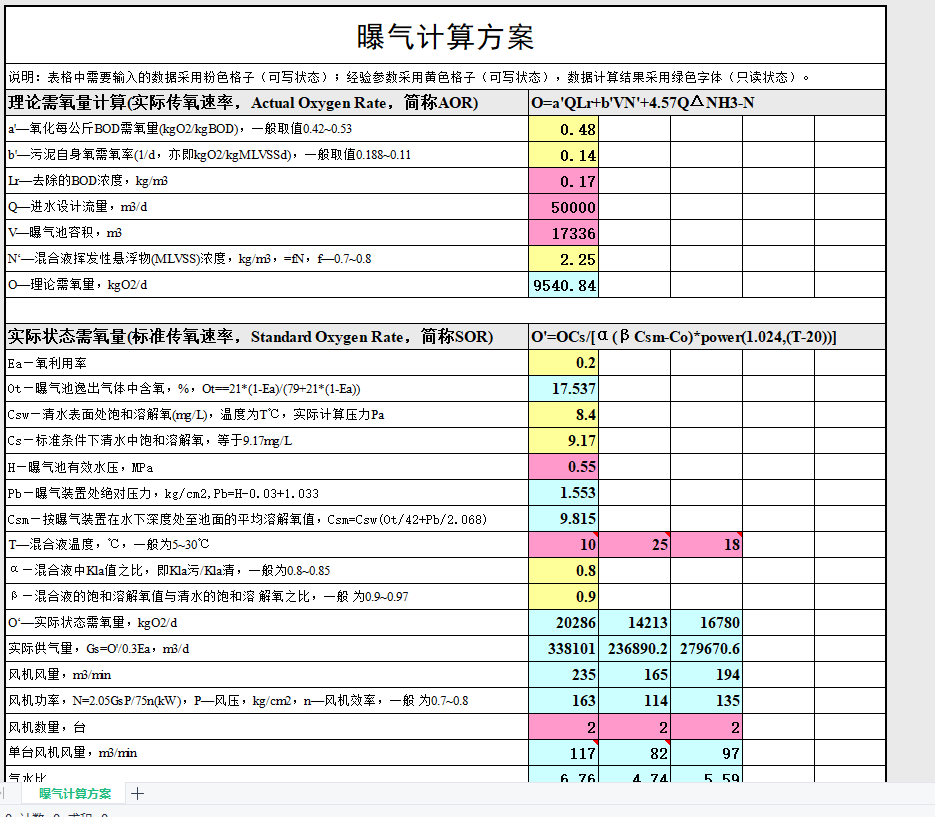935x817 pixels.
Task: Switch to the 曝气计算方案 sheet tab
Action: pyautogui.click(x=75, y=794)
